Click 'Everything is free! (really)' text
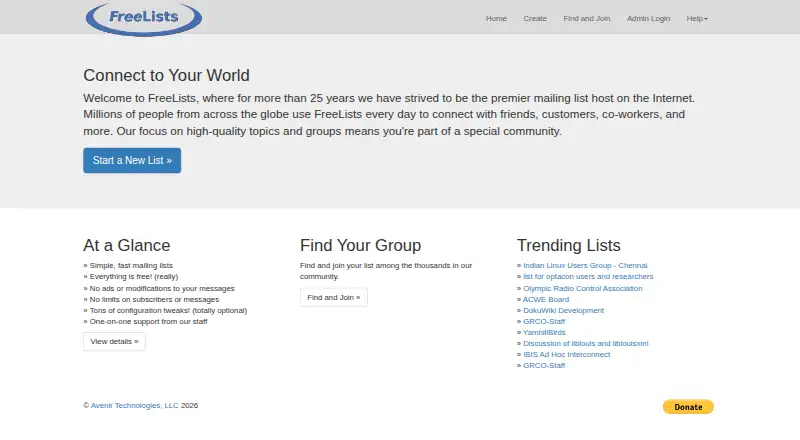800x440 pixels. pyautogui.click(x=134, y=276)
